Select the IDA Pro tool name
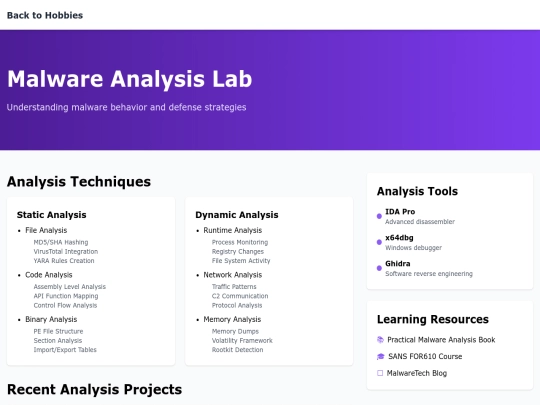Screen dimensions: 540x405 click(400, 212)
